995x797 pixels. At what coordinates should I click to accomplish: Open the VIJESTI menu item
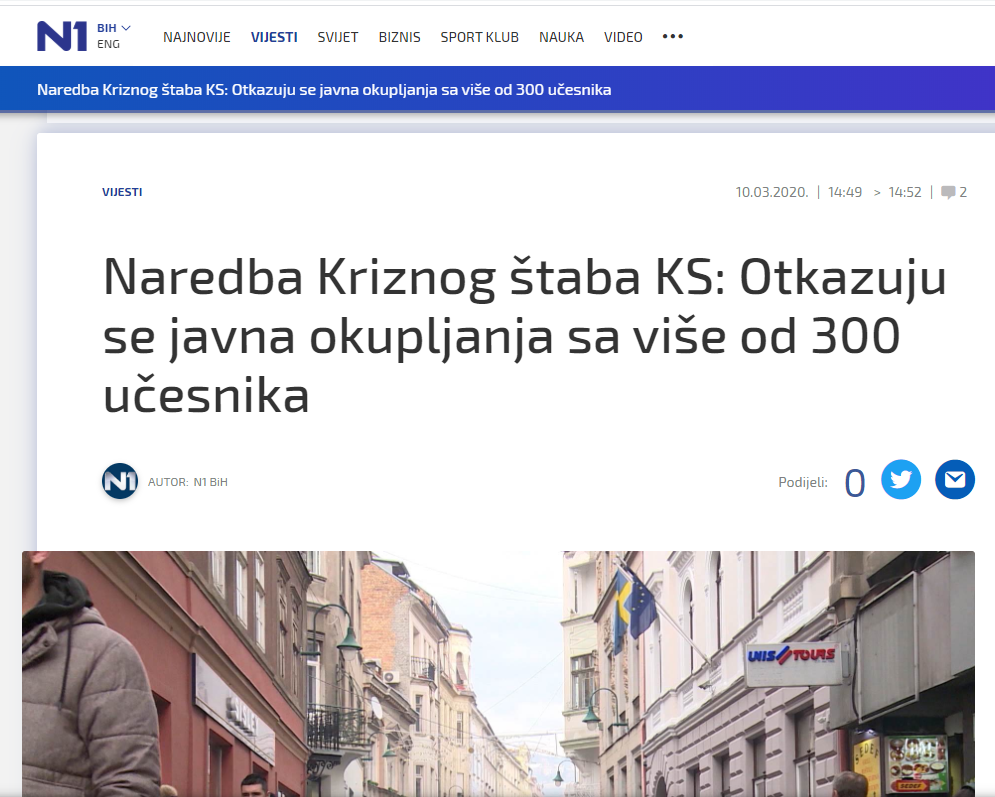coord(274,37)
